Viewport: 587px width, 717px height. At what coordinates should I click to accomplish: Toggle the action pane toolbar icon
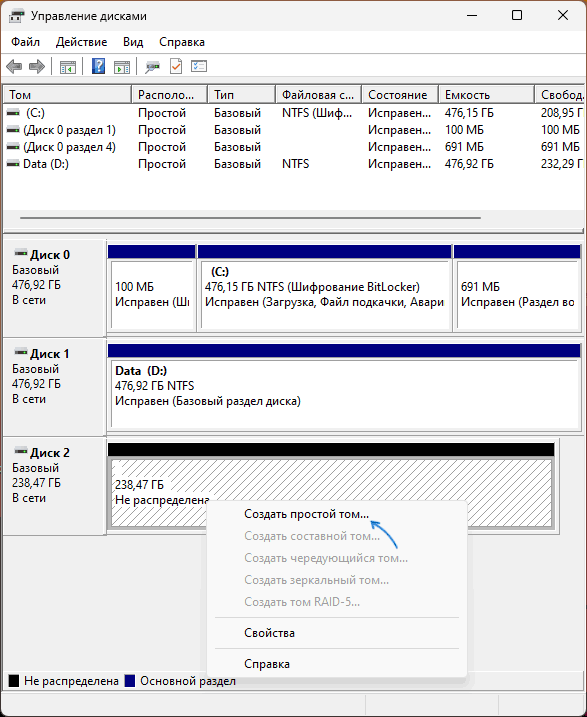pos(122,67)
